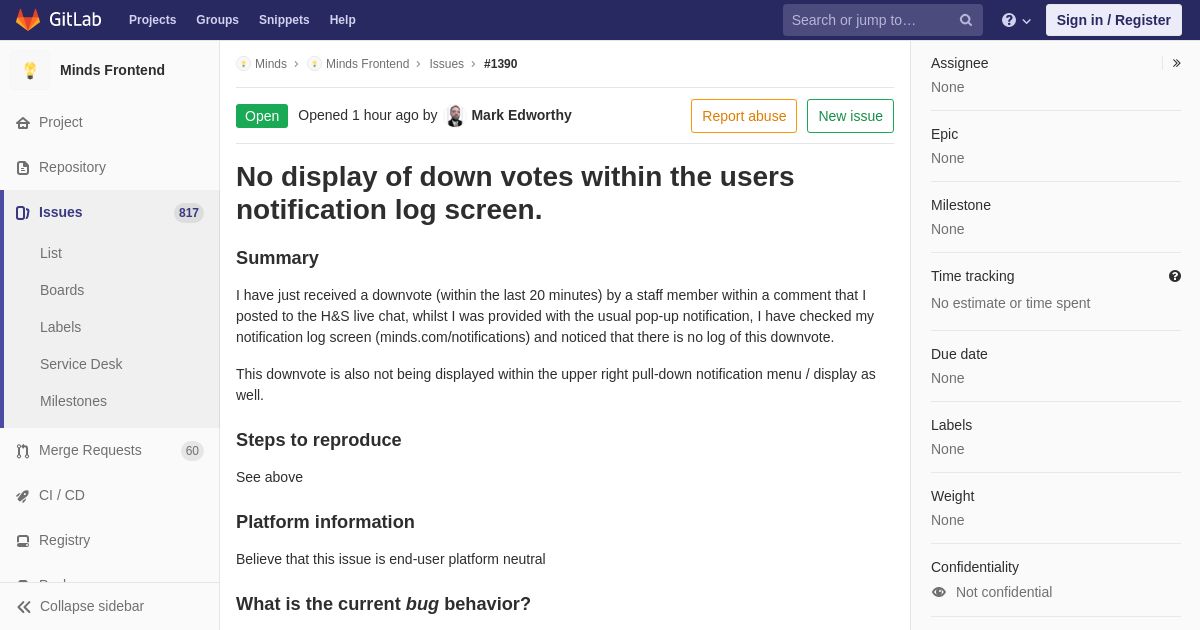
Task: Click the Collapse sidebar chevrons icon
Action: pyautogui.click(x=24, y=607)
